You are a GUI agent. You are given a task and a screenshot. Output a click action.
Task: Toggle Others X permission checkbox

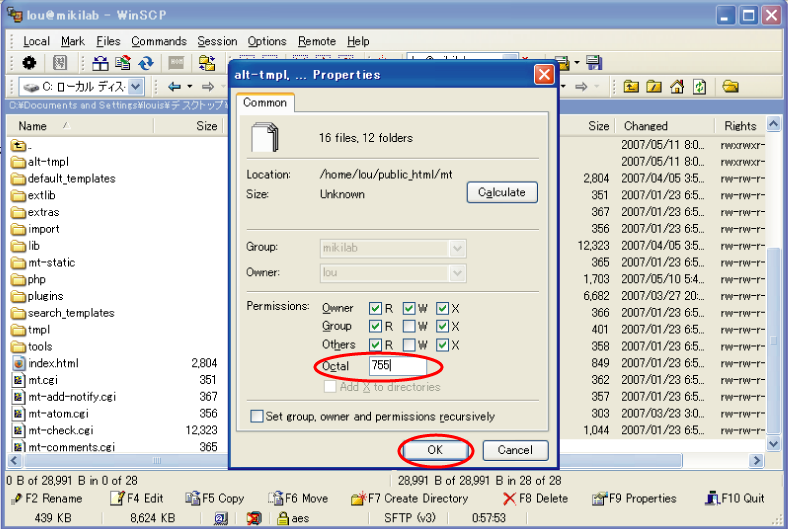(x=442, y=345)
